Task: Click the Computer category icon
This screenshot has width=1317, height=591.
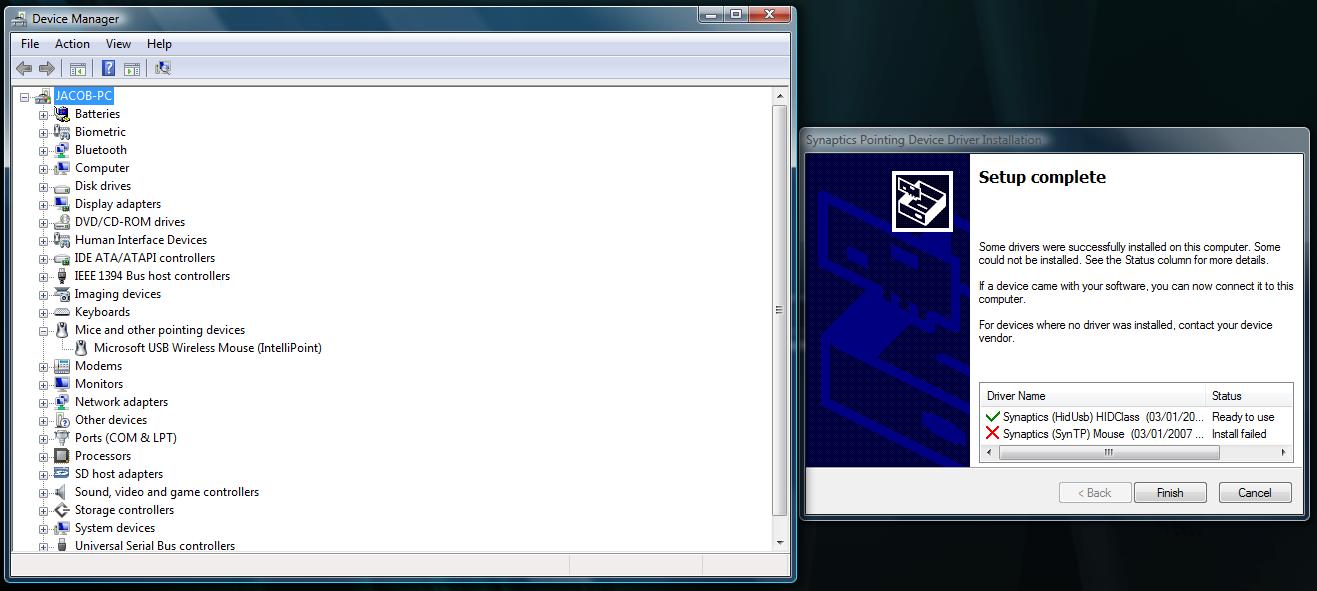Action: point(62,168)
